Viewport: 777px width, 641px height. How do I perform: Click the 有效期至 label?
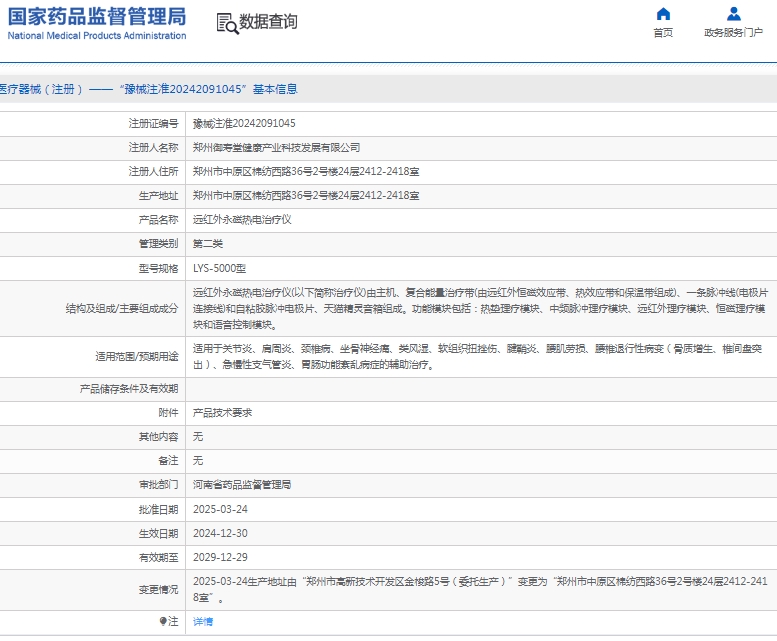[158, 557]
